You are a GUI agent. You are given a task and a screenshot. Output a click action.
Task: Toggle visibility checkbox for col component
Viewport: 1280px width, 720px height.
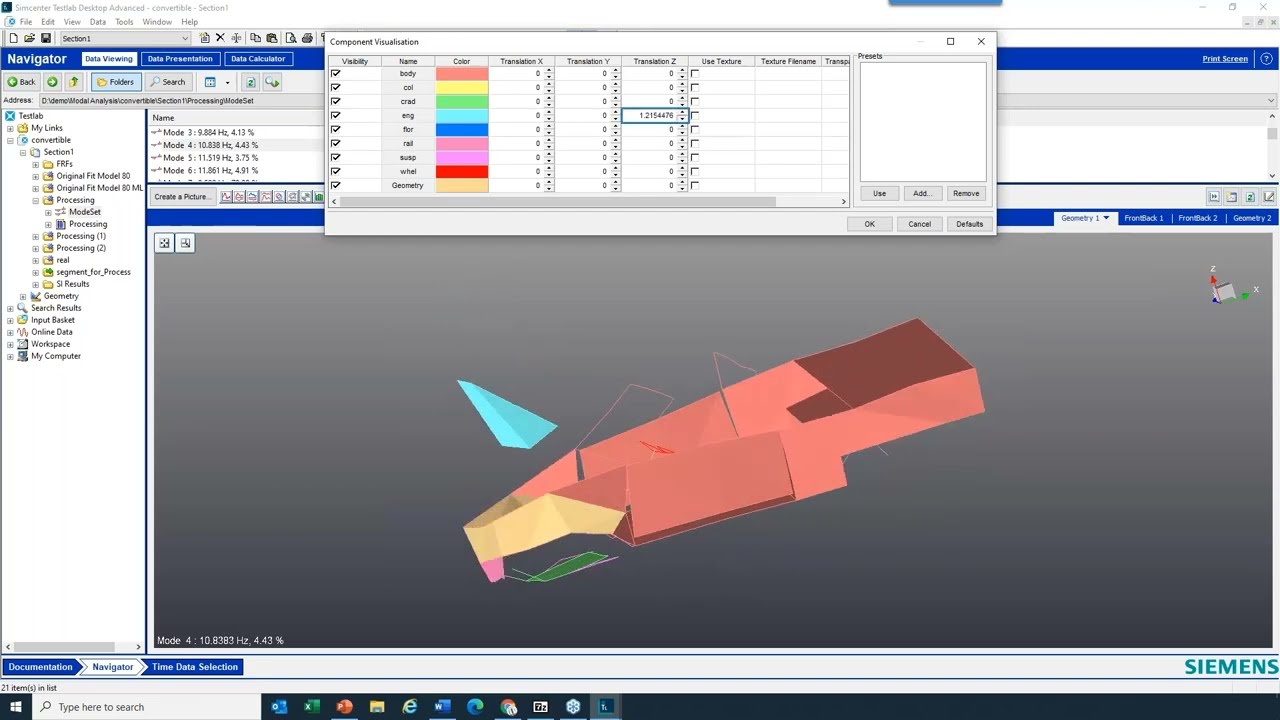335,87
